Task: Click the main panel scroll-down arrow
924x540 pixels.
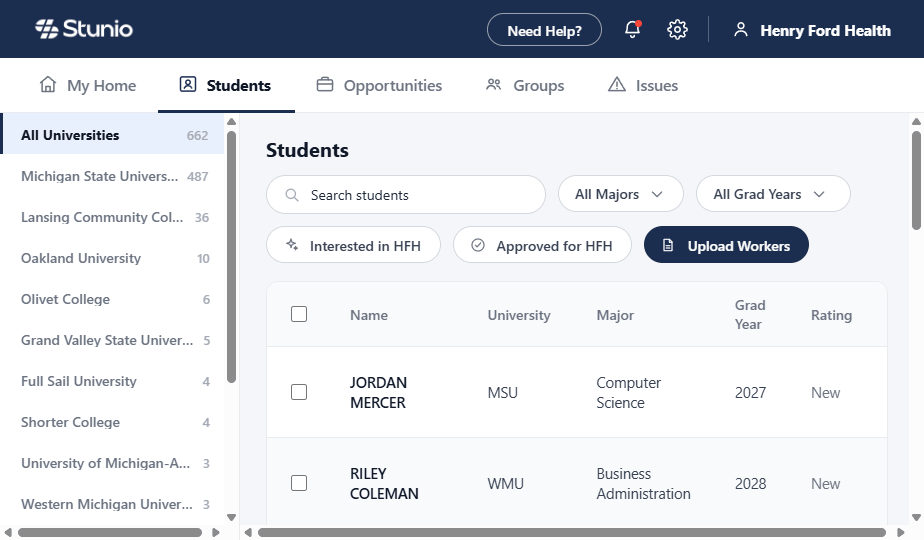Action: point(916,517)
